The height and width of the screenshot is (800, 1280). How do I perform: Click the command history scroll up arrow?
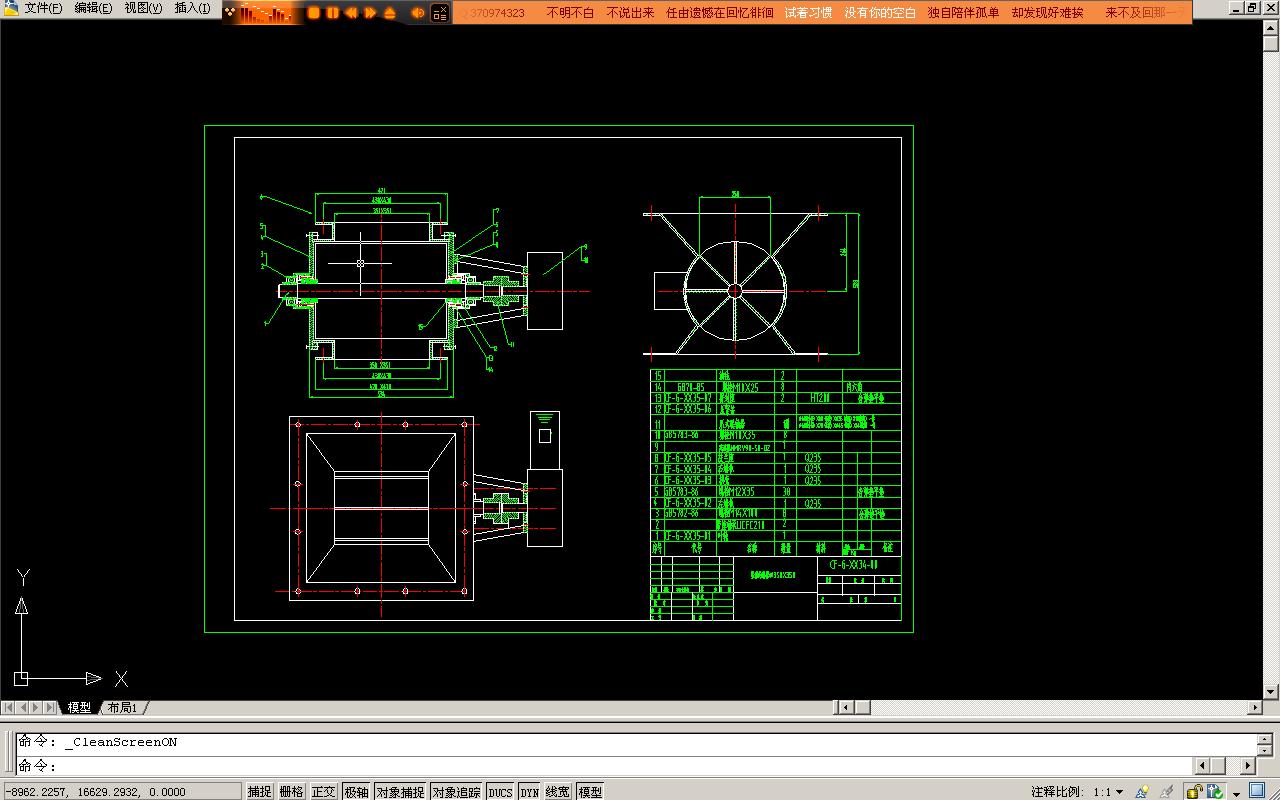[x=1266, y=739]
